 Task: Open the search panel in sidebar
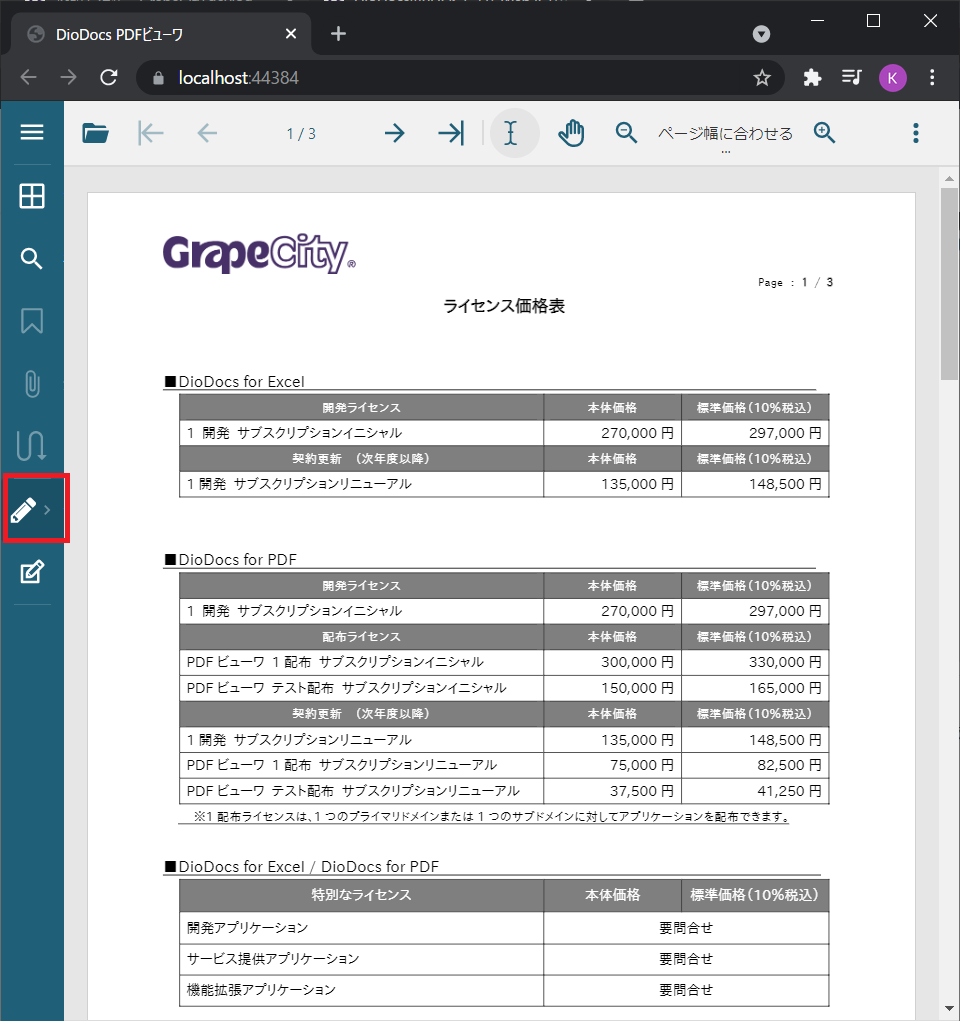[x=31, y=259]
